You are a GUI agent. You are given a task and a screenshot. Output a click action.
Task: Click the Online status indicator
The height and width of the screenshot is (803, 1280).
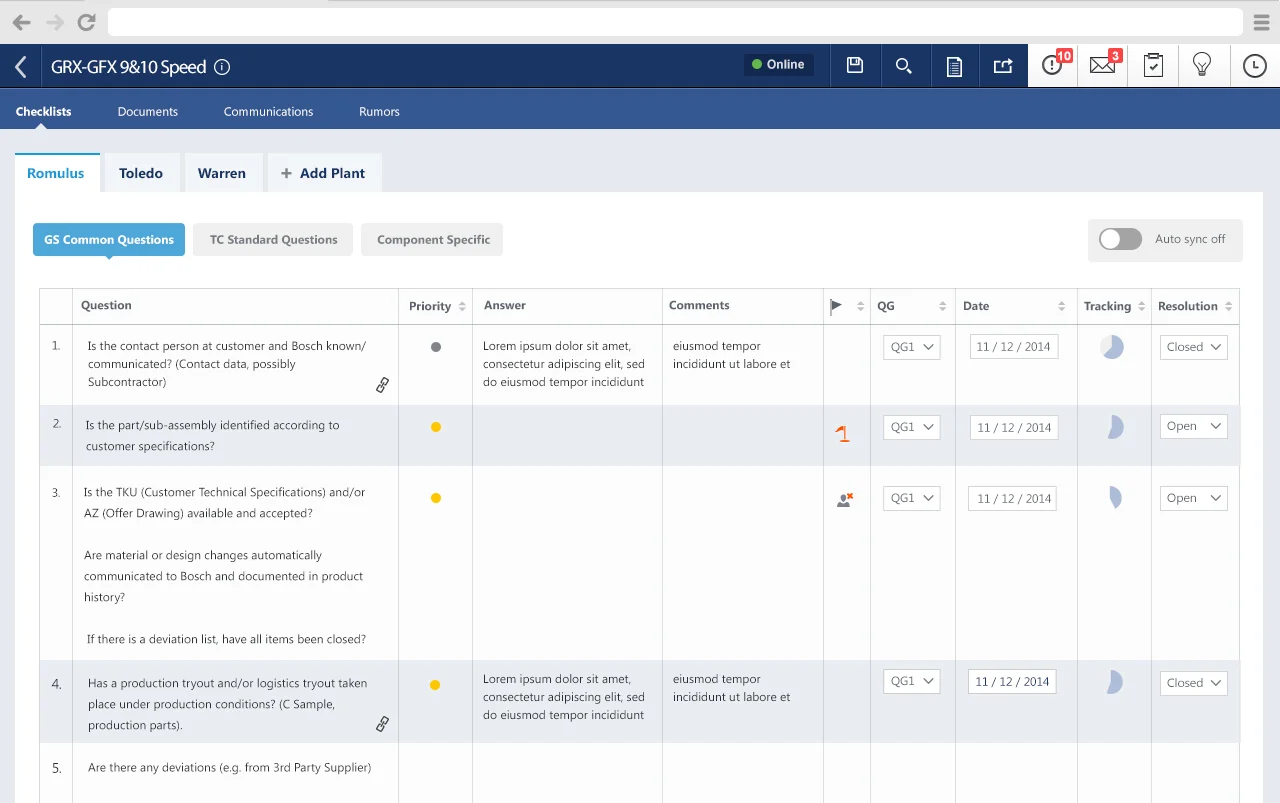pyautogui.click(x=778, y=65)
